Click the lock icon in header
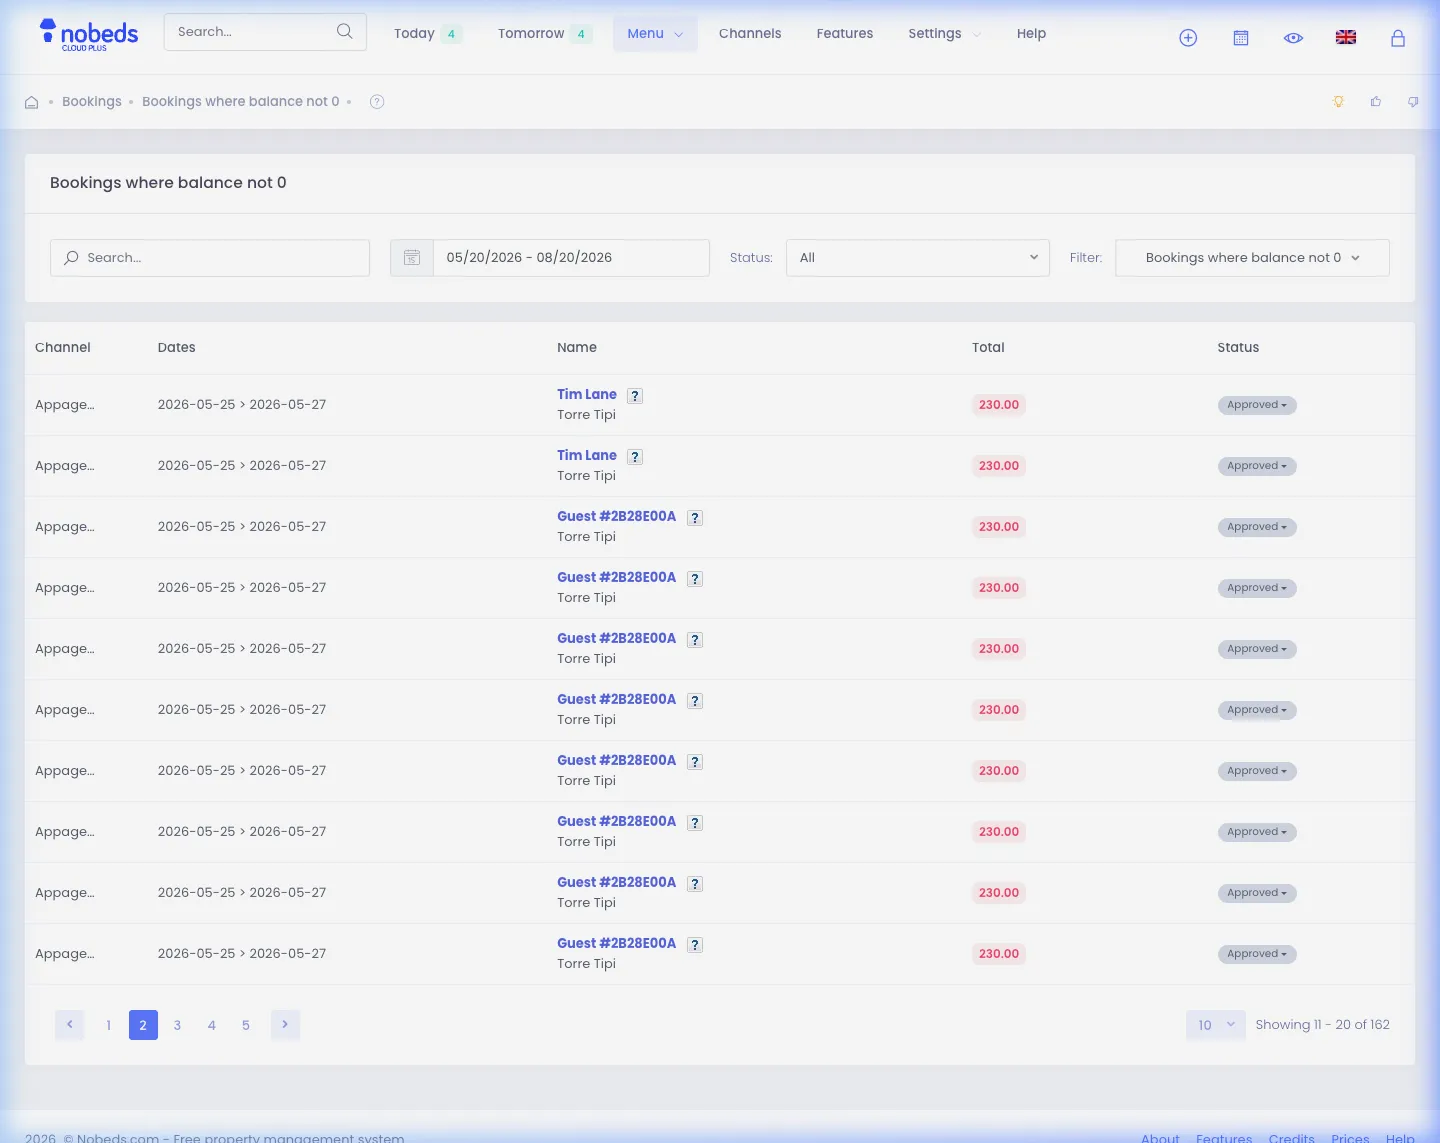Screen dimensions: 1440x1143 pos(1398,38)
